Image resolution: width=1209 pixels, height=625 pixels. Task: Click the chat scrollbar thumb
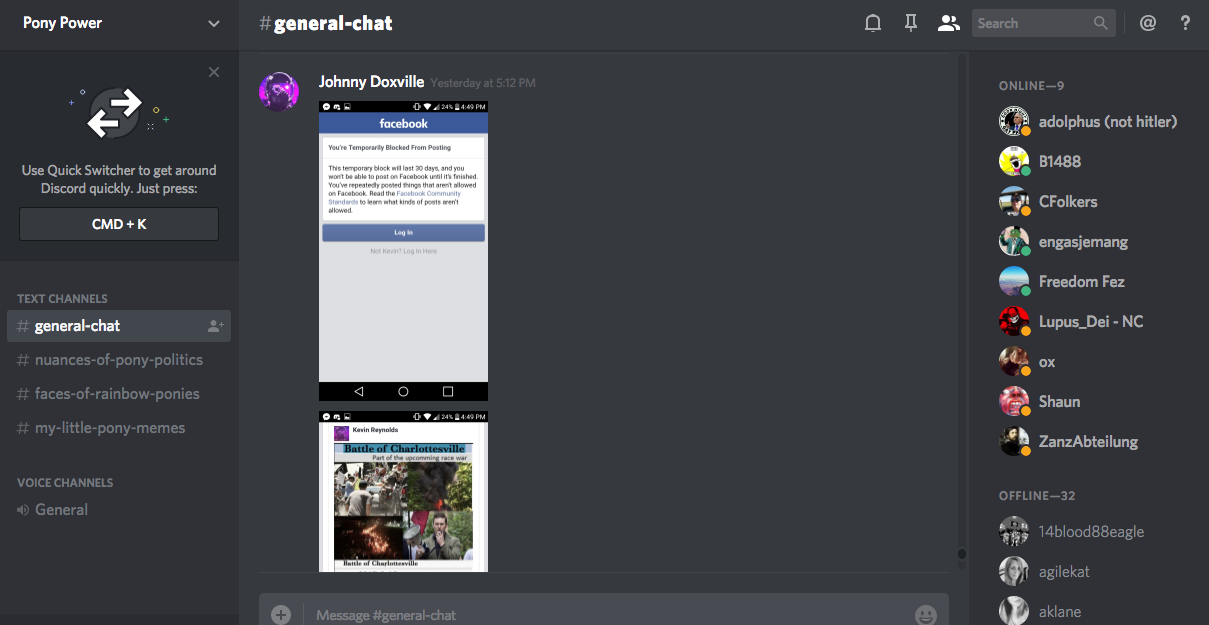(x=962, y=553)
